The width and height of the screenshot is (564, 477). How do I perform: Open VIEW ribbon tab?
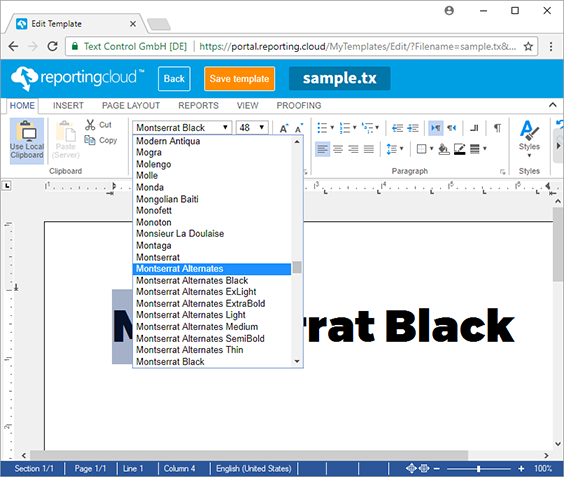click(247, 105)
